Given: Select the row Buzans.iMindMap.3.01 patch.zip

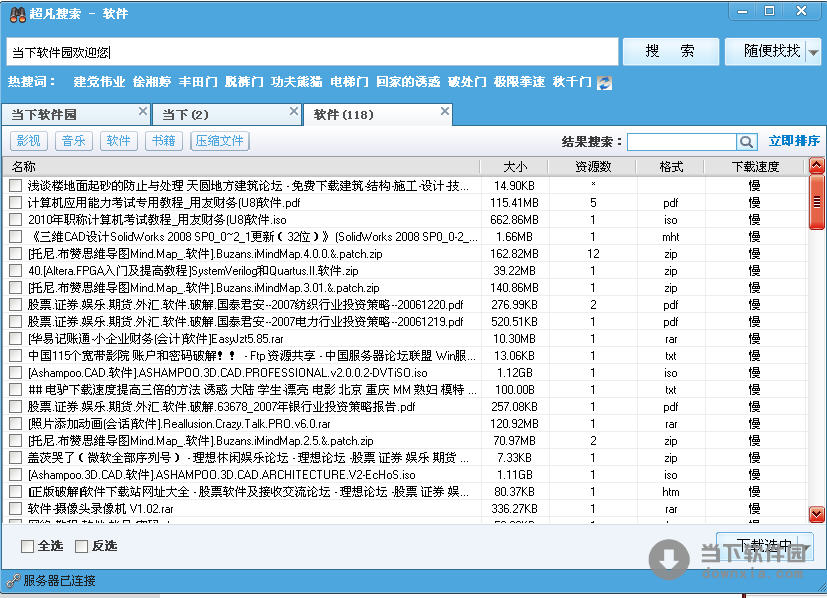Looking at the screenshot, I should click(x=405, y=287).
